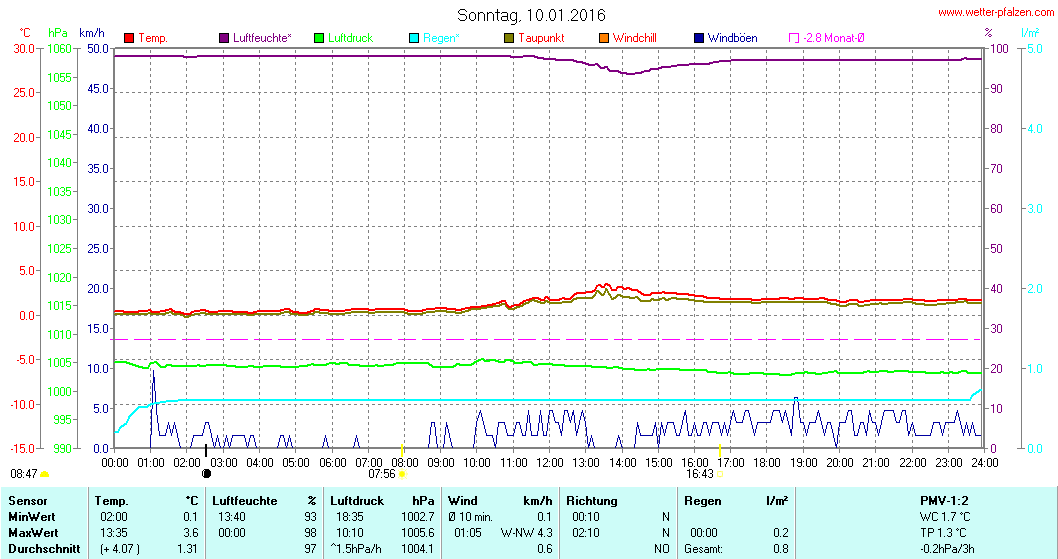Click the W-NW 4.3 wind gust value
This screenshot has width=1058, height=559.
pos(526,533)
